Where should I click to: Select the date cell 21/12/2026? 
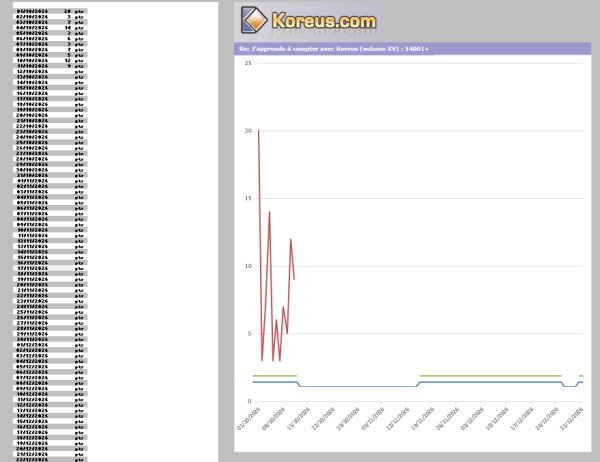(32, 454)
